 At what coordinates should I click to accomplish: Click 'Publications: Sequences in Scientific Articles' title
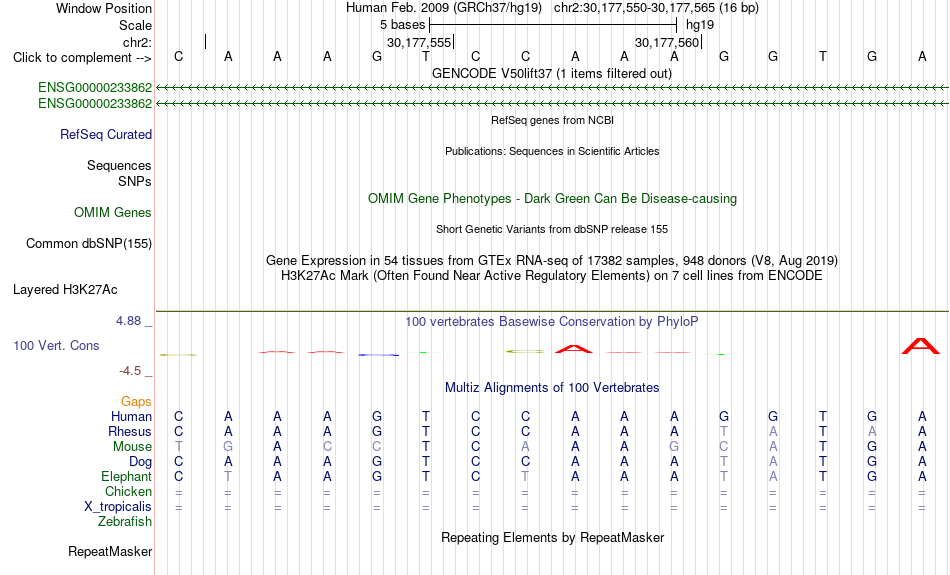(552, 151)
